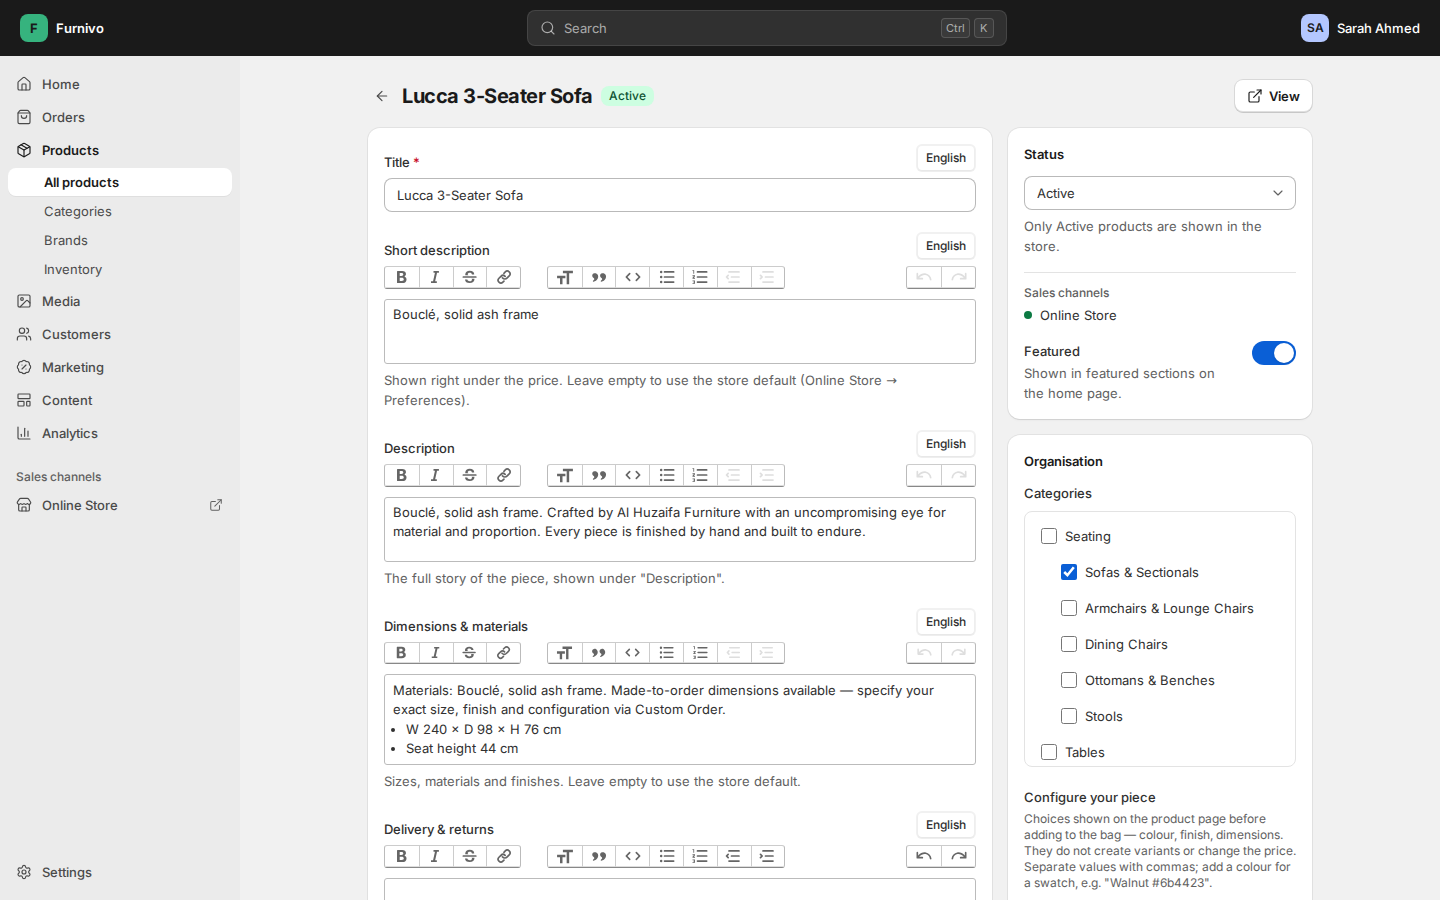Toggle heading in Dimensions & materials toolbar
The height and width of the screenshot is (900, 1440).
point(565,653)
